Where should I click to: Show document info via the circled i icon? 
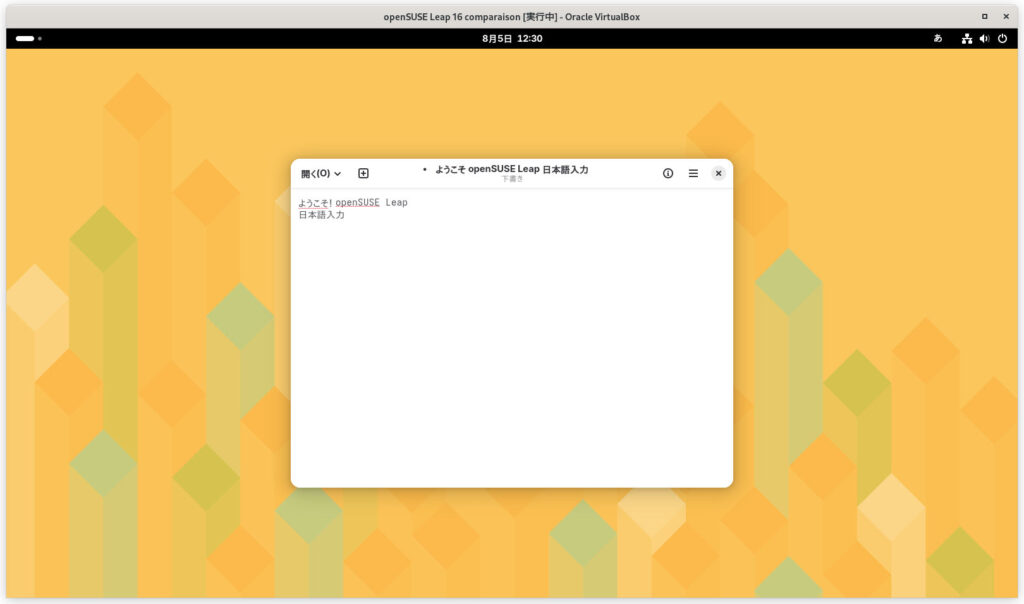click(667, 173)
